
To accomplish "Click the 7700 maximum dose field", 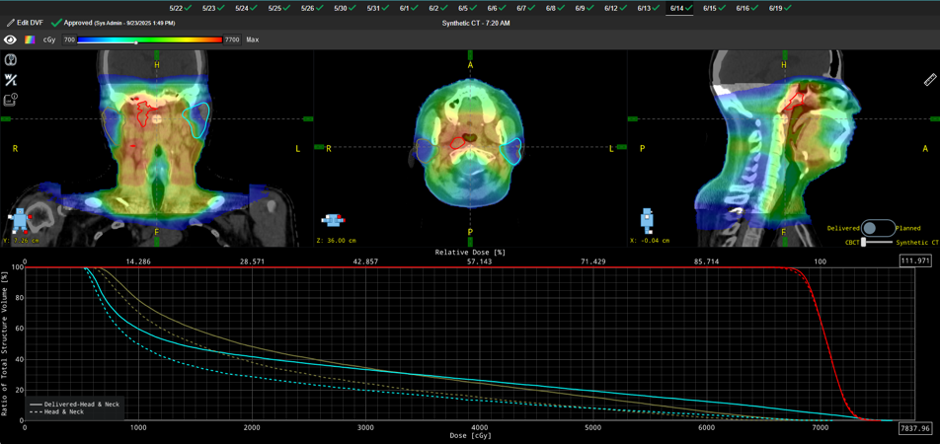I will pos(232,40).
